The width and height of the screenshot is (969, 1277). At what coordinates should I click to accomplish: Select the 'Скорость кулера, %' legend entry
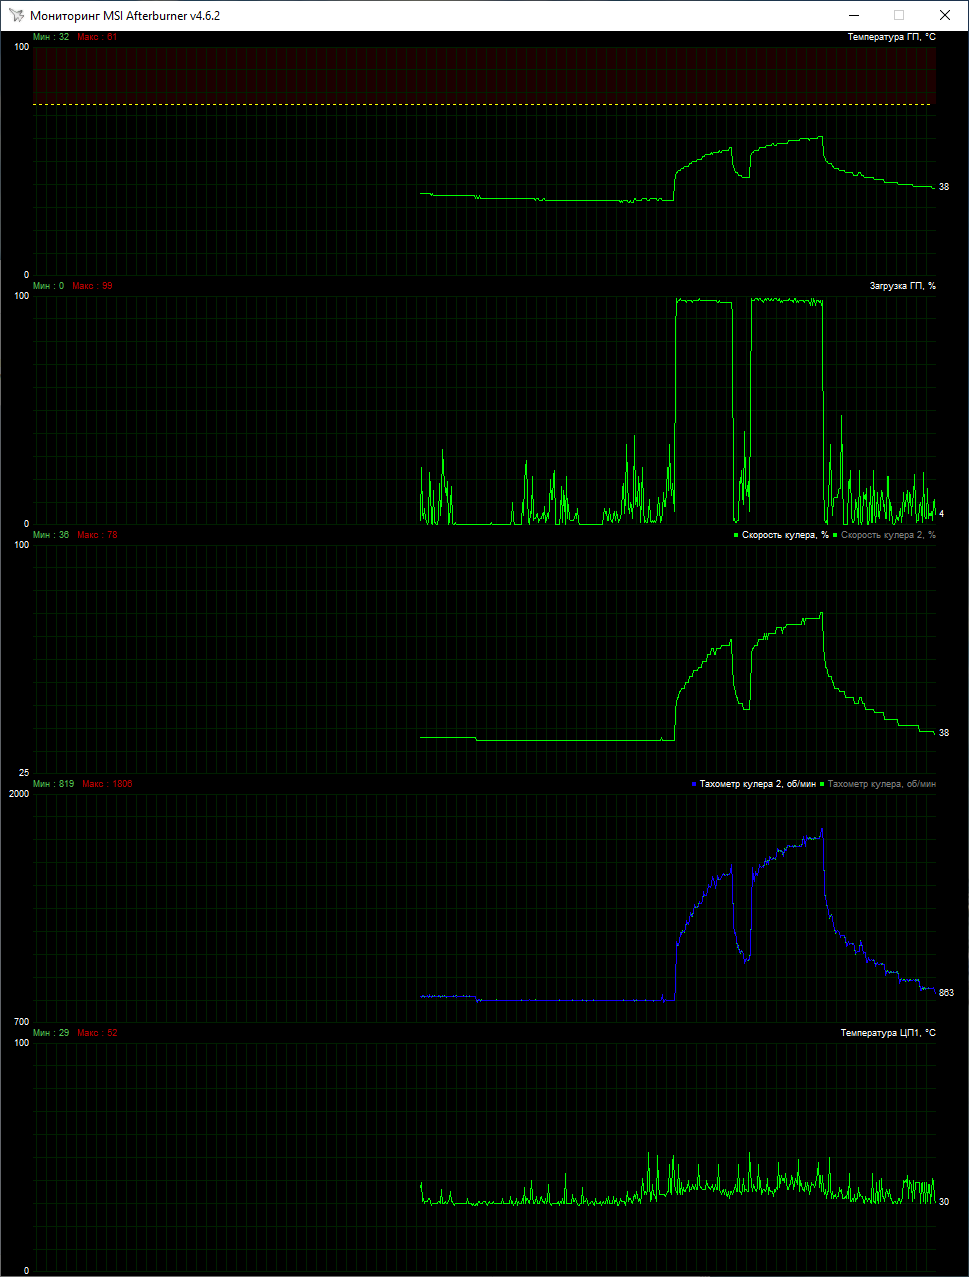pos(781,535)
